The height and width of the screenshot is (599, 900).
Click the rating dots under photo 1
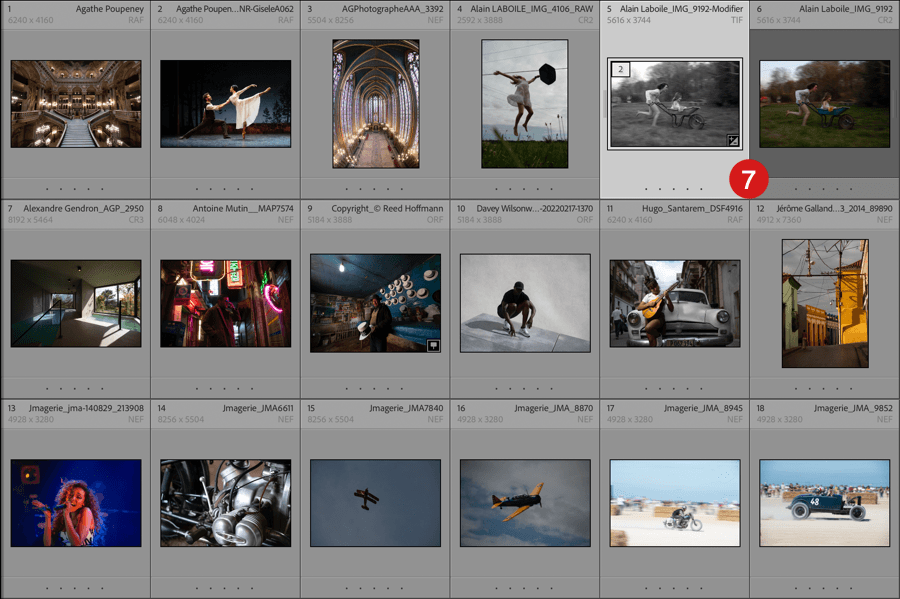(x=75, y=188)
